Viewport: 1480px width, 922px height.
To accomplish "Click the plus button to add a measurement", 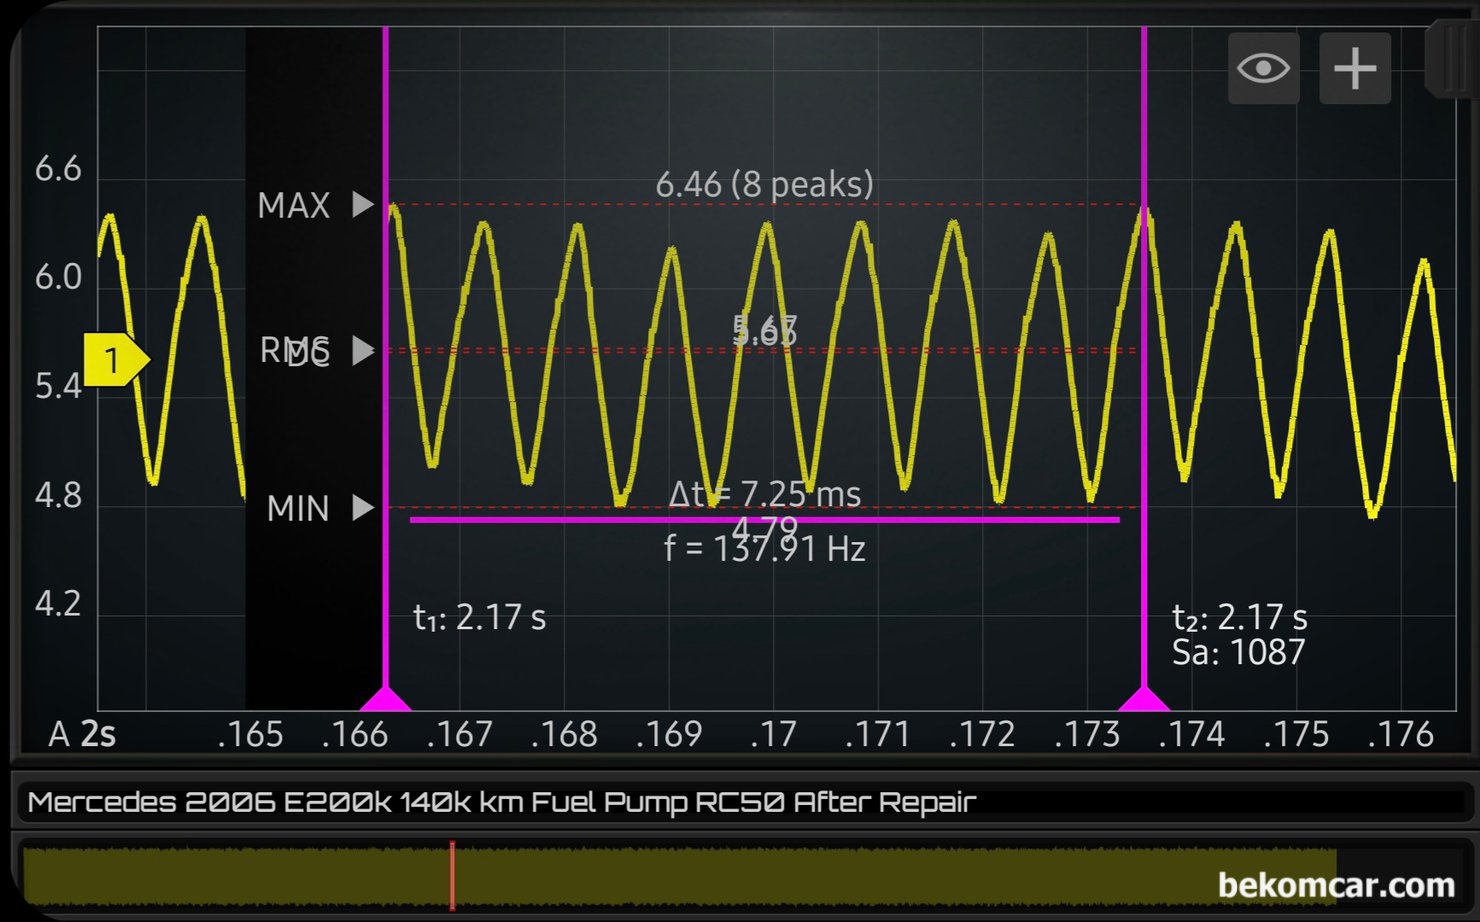I will click(x=1355, y=68).
